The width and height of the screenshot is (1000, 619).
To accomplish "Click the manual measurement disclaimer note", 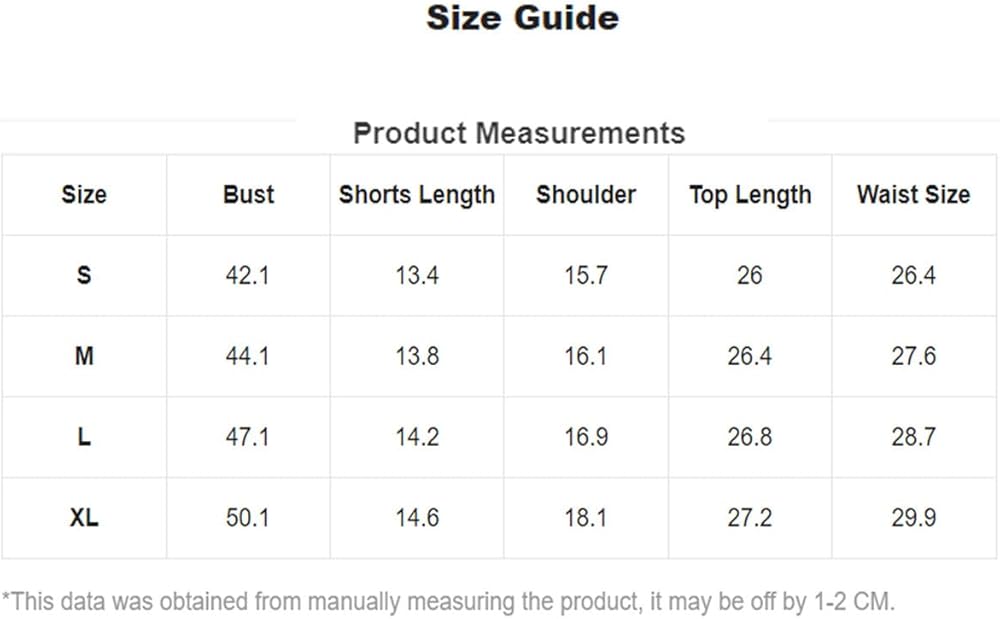I will click(x=448, y=601).
